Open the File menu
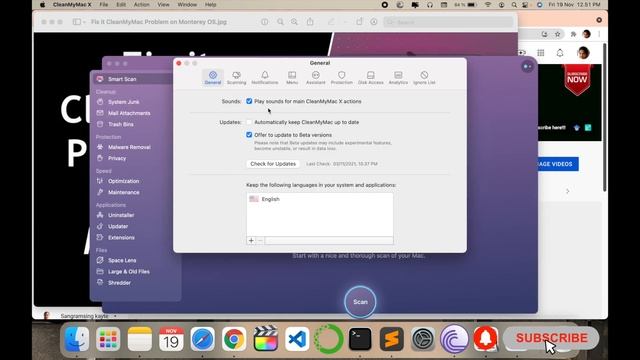This screenshot has height=360, width=640. click(x=104, y=4)
